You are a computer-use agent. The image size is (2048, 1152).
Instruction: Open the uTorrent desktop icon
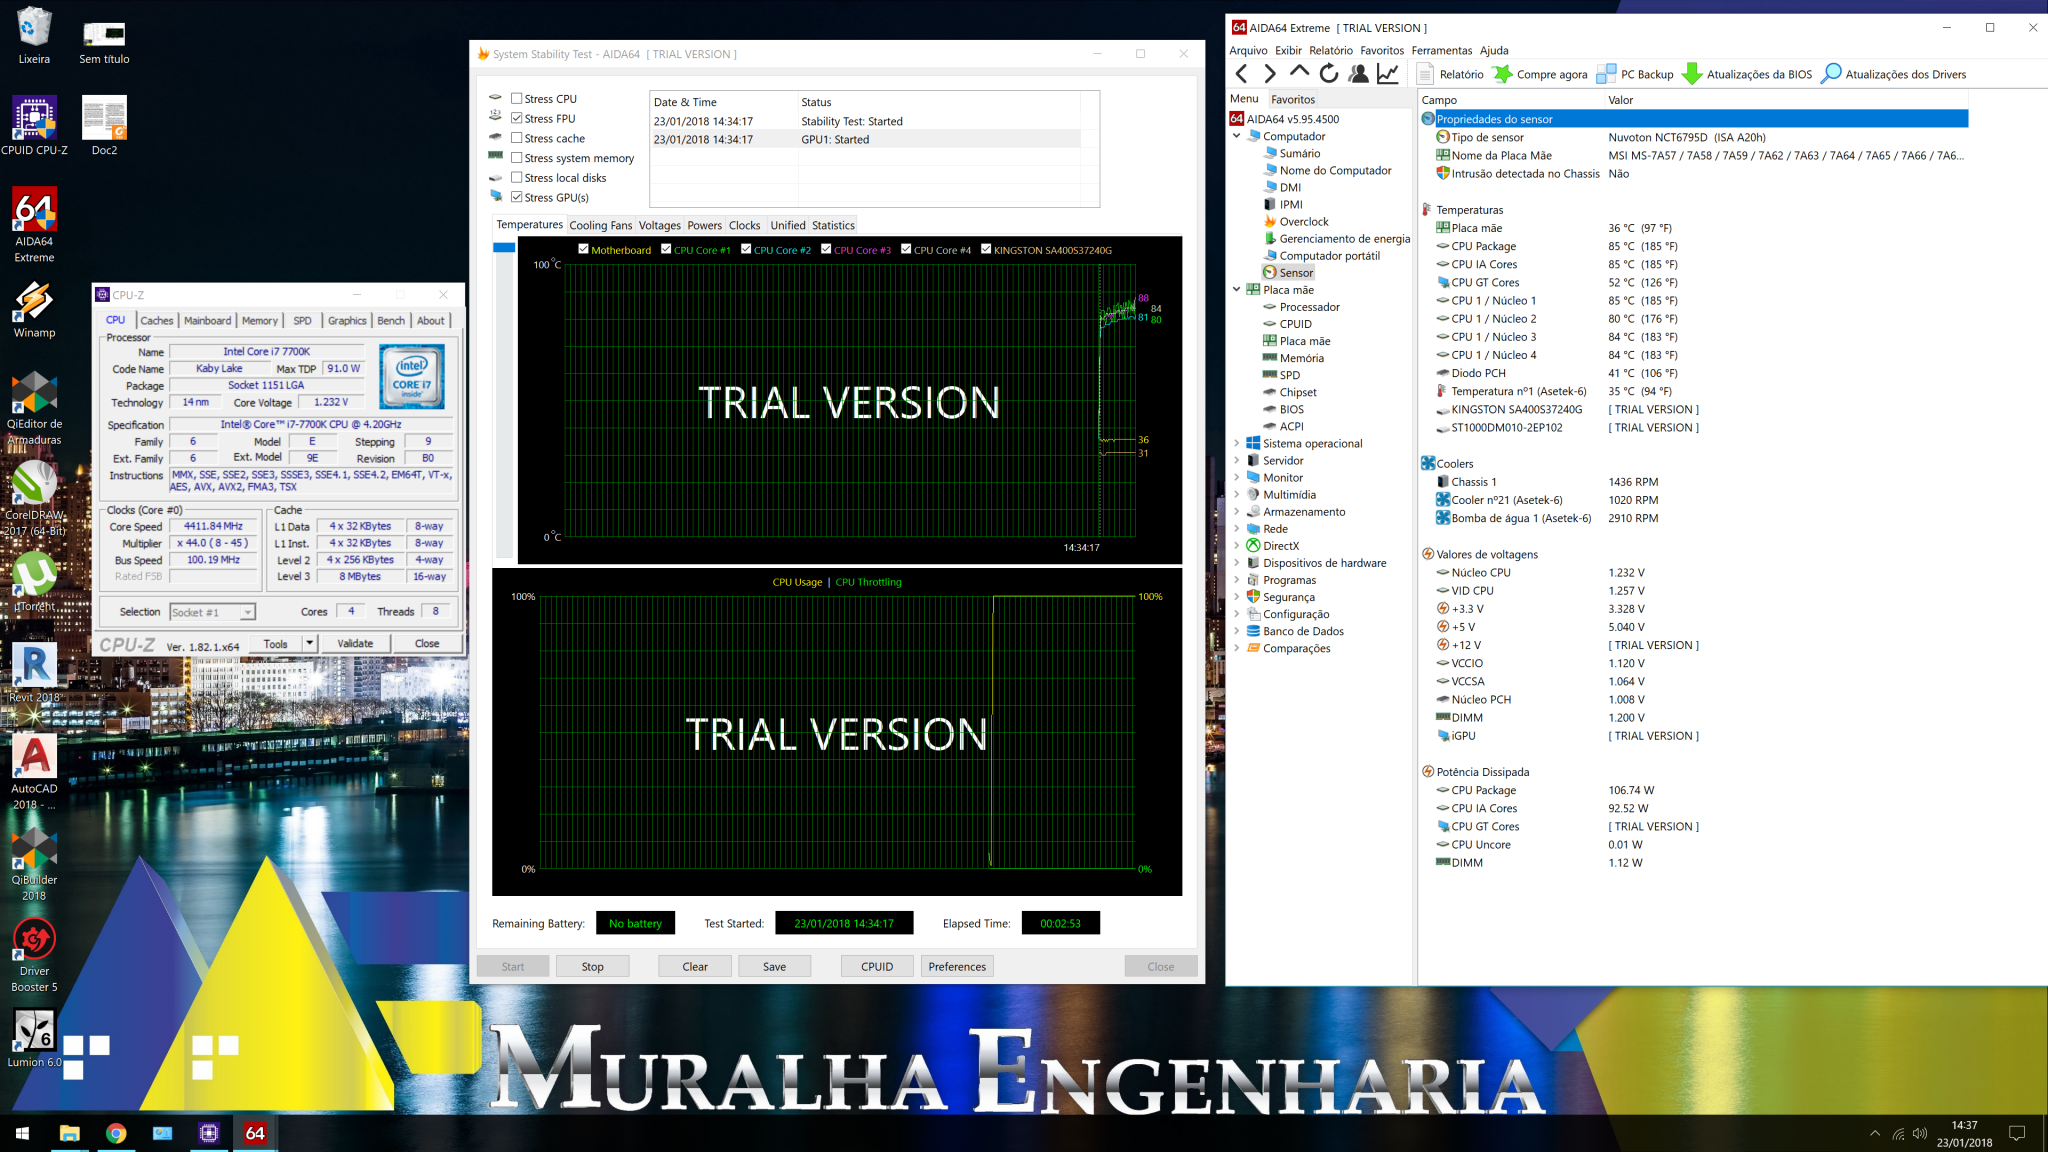click(x=34, y=581)
